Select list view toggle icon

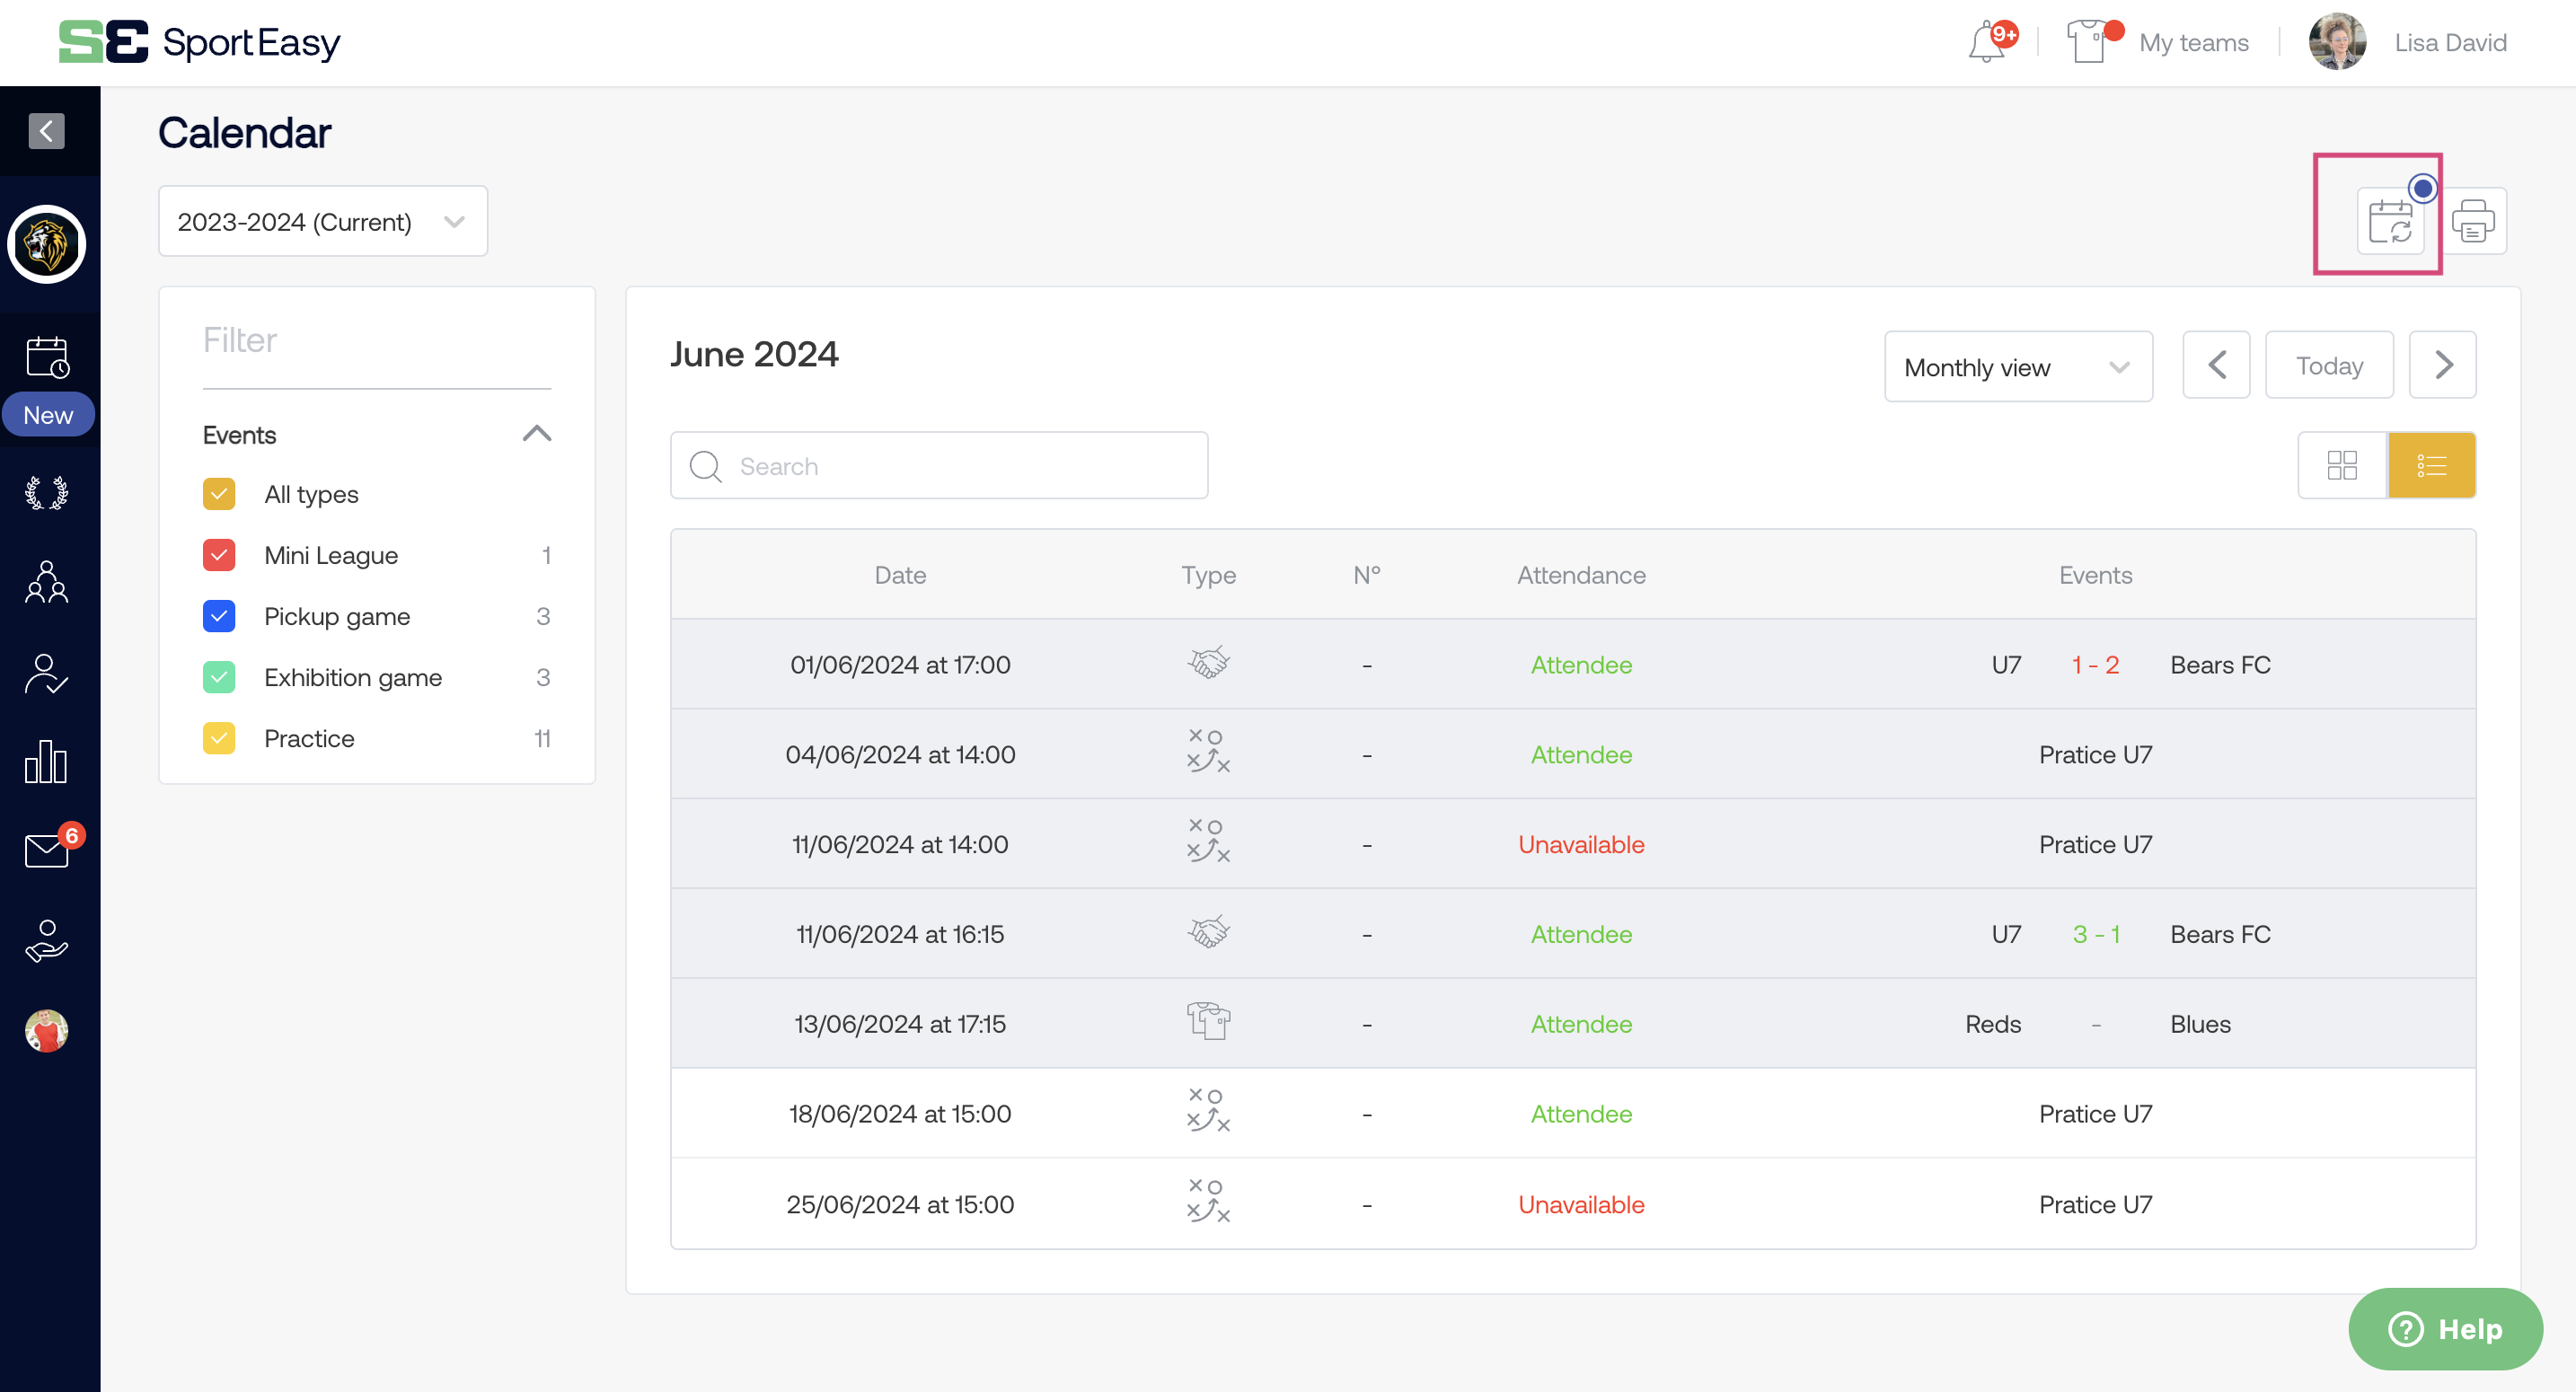(x=2431, y=465)
